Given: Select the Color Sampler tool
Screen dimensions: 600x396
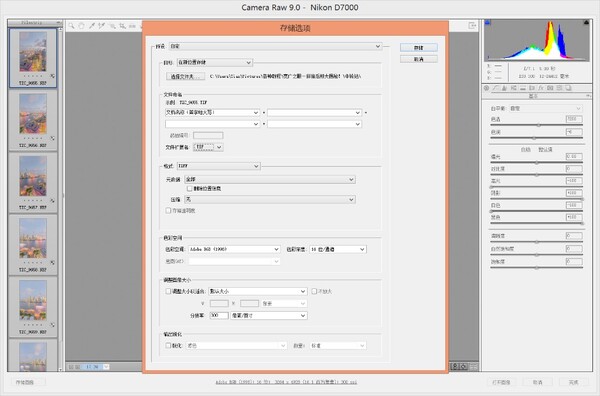Looking at the screenshot, I should click(101, 26).
